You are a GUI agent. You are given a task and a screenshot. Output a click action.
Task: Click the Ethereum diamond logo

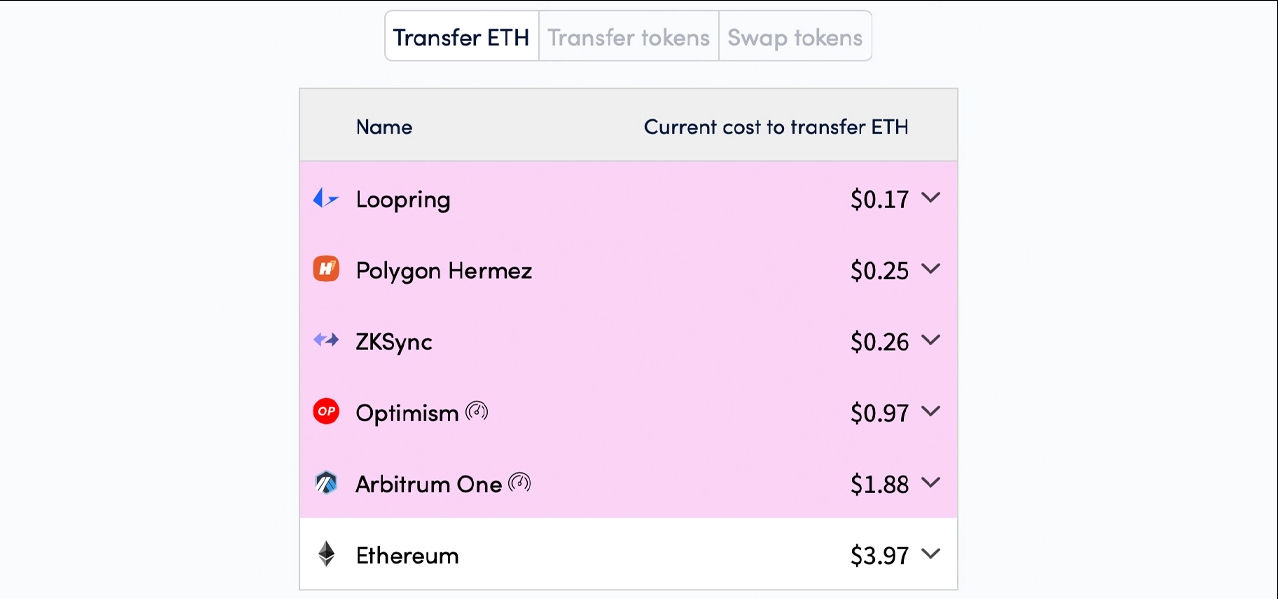(x=326, y=554)
